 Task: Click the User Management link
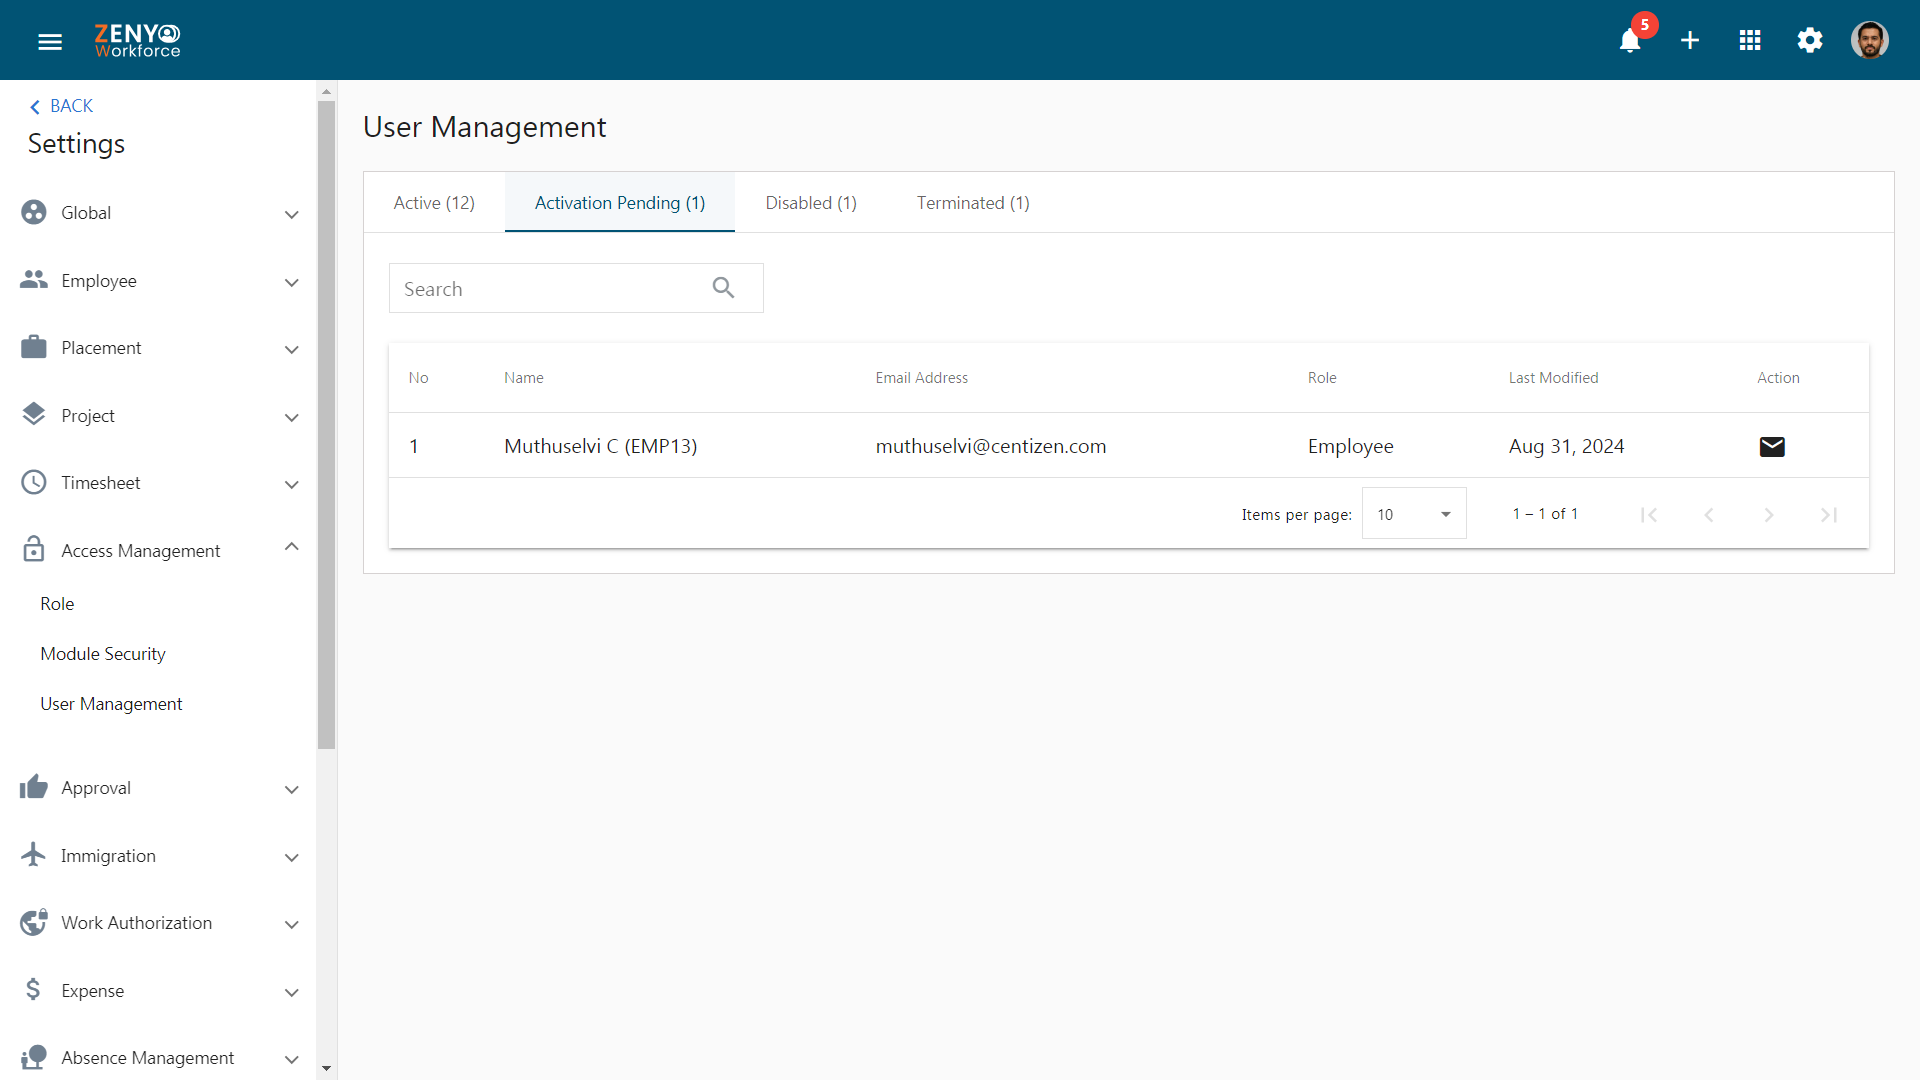click(111, 703)
